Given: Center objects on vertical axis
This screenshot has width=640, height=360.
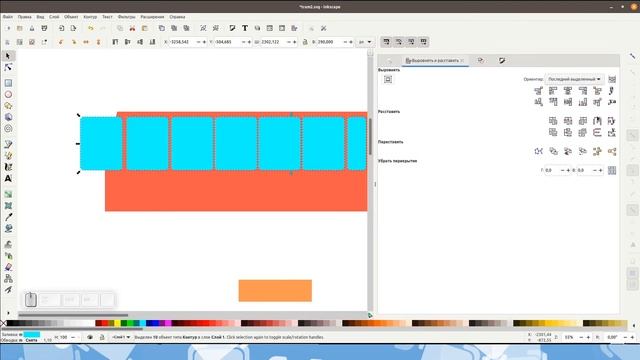Looking at the screenshot, I should (x=568, y=91).
